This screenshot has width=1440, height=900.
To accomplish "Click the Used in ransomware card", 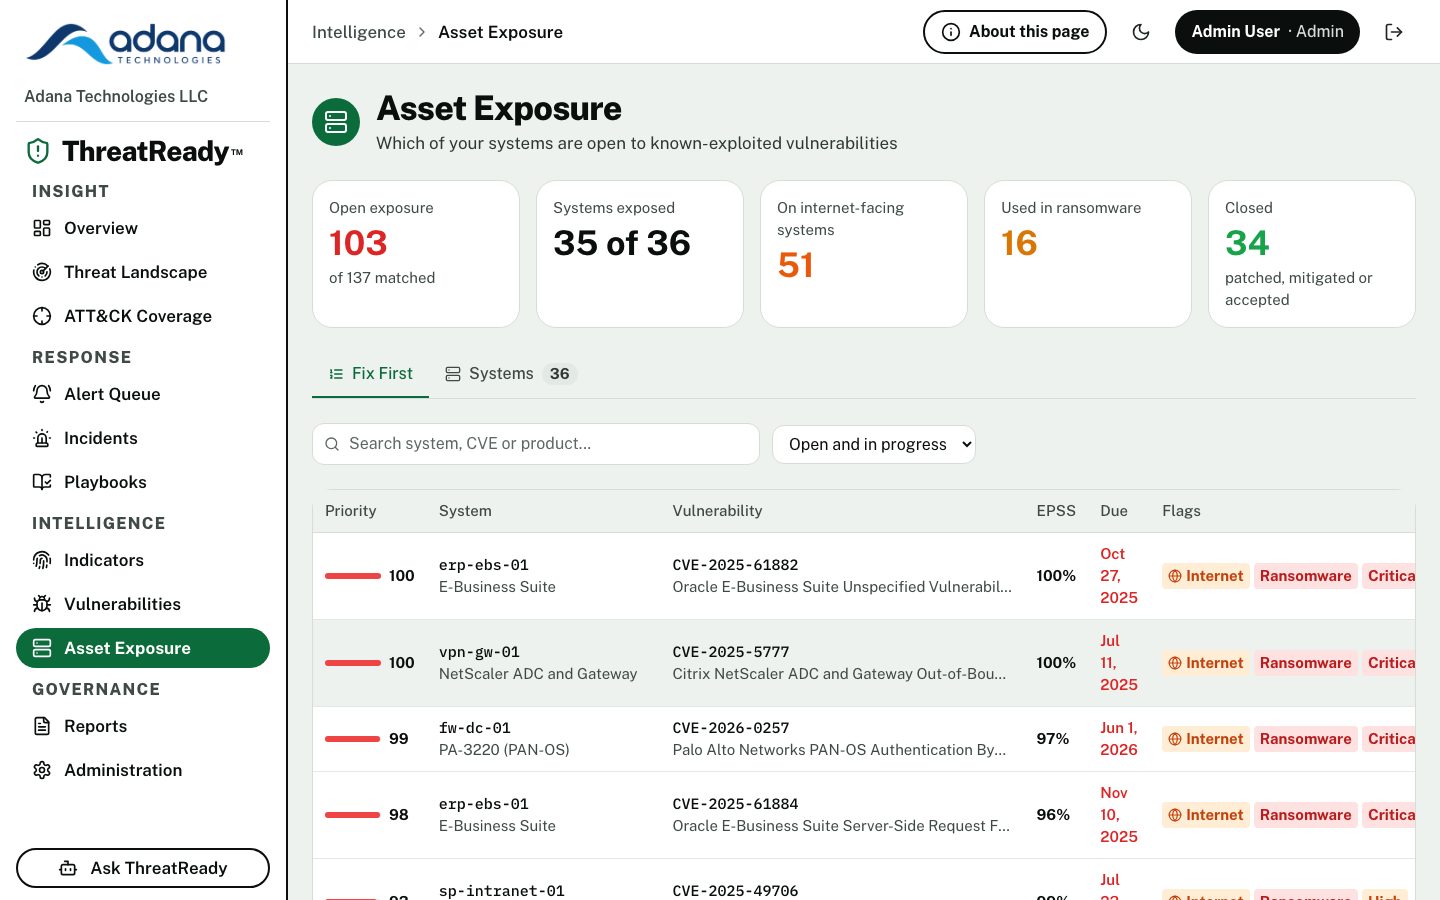I will pos(1088,254).
